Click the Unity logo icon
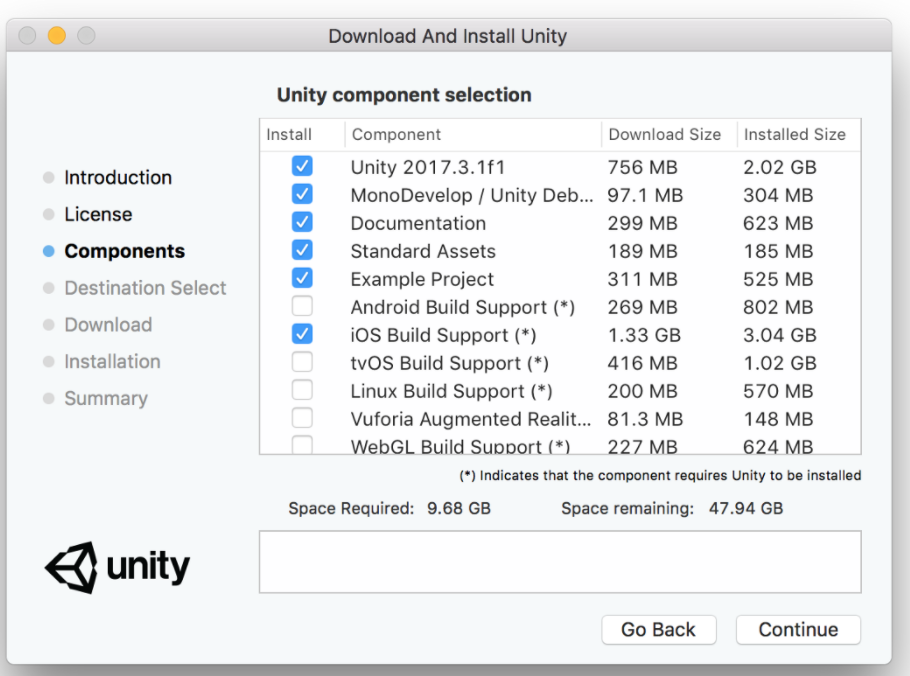Image resolution: width=910 pixels, height=676 pixels. (x=70, y=568)
